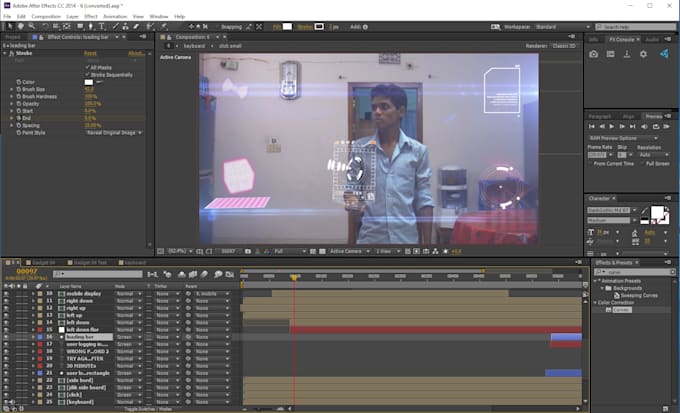Click the FX Console export download icon
680x413 pixels.
click(627, 54)
